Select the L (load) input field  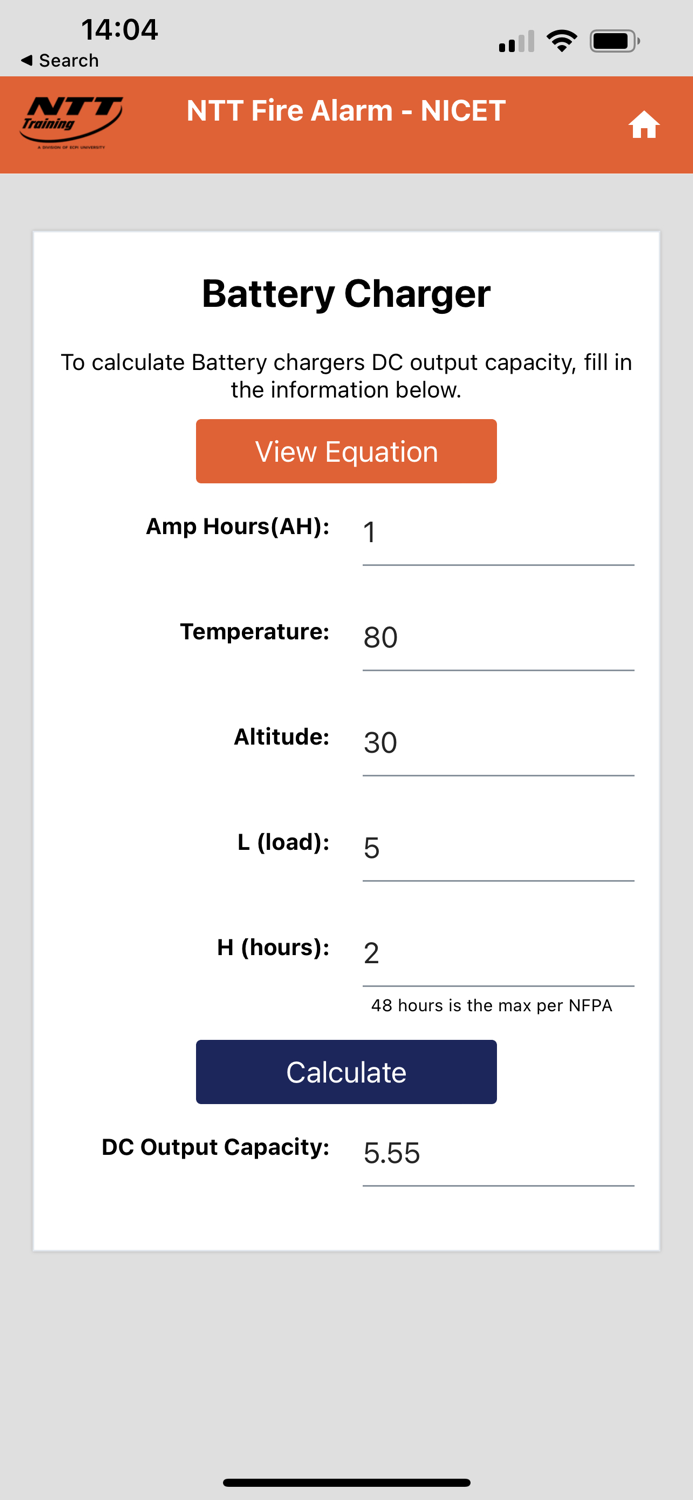click(497, 850)
